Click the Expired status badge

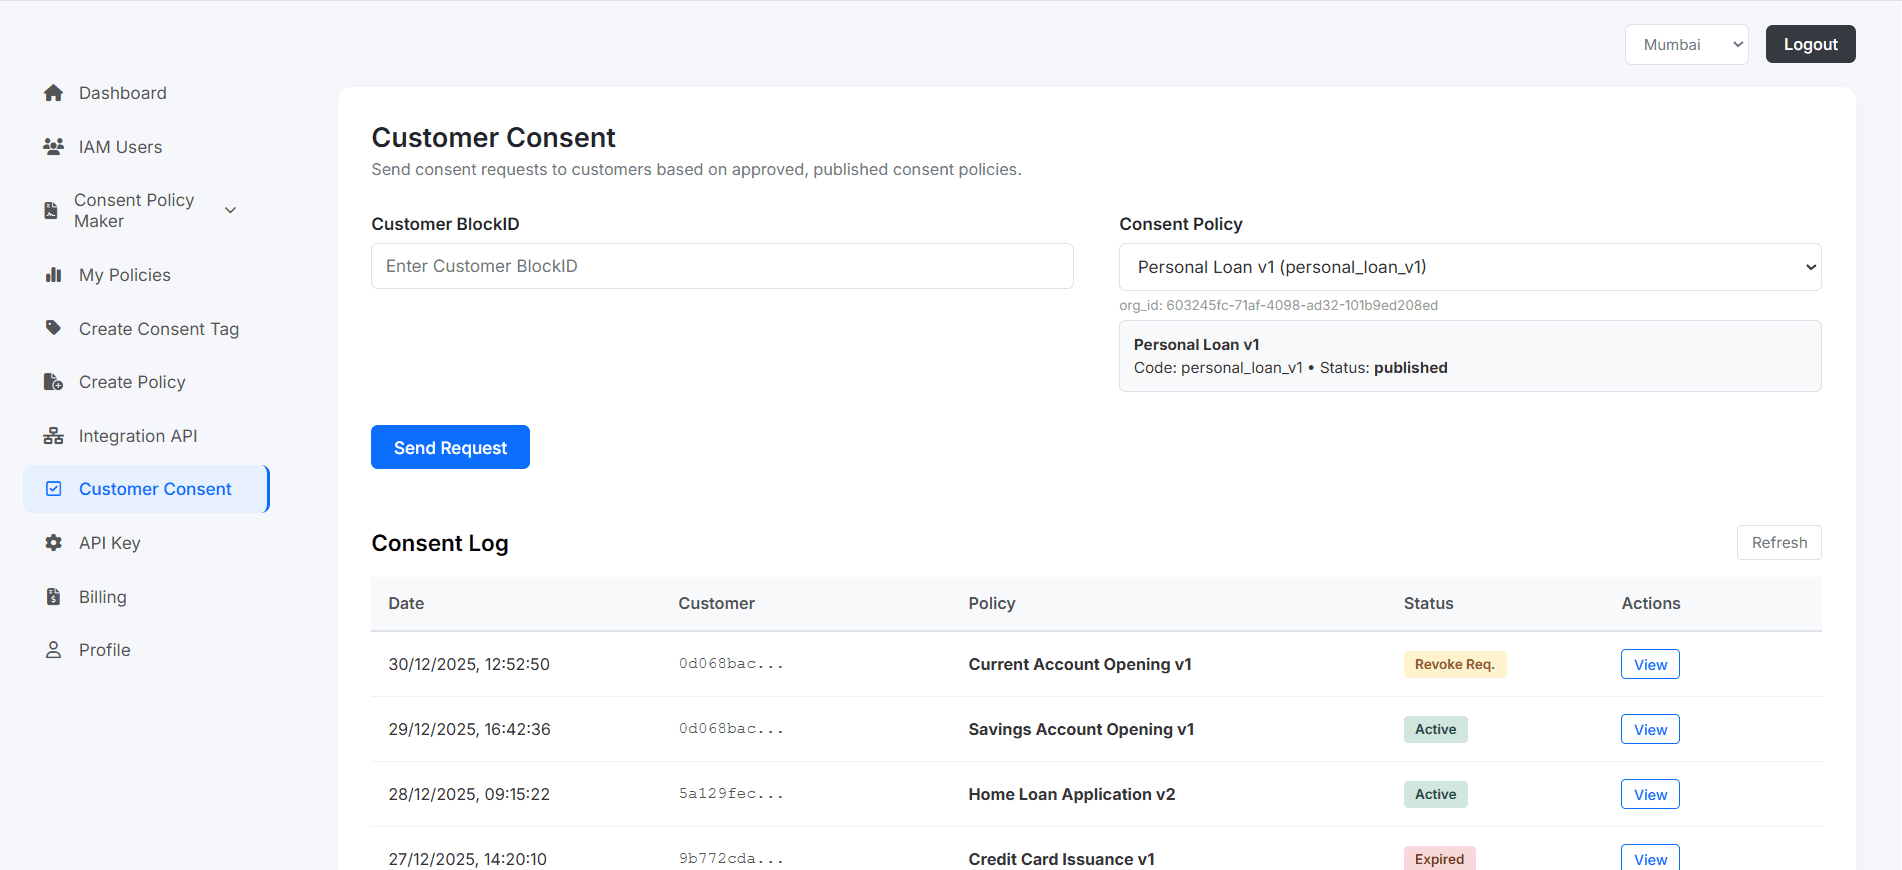1439,858
